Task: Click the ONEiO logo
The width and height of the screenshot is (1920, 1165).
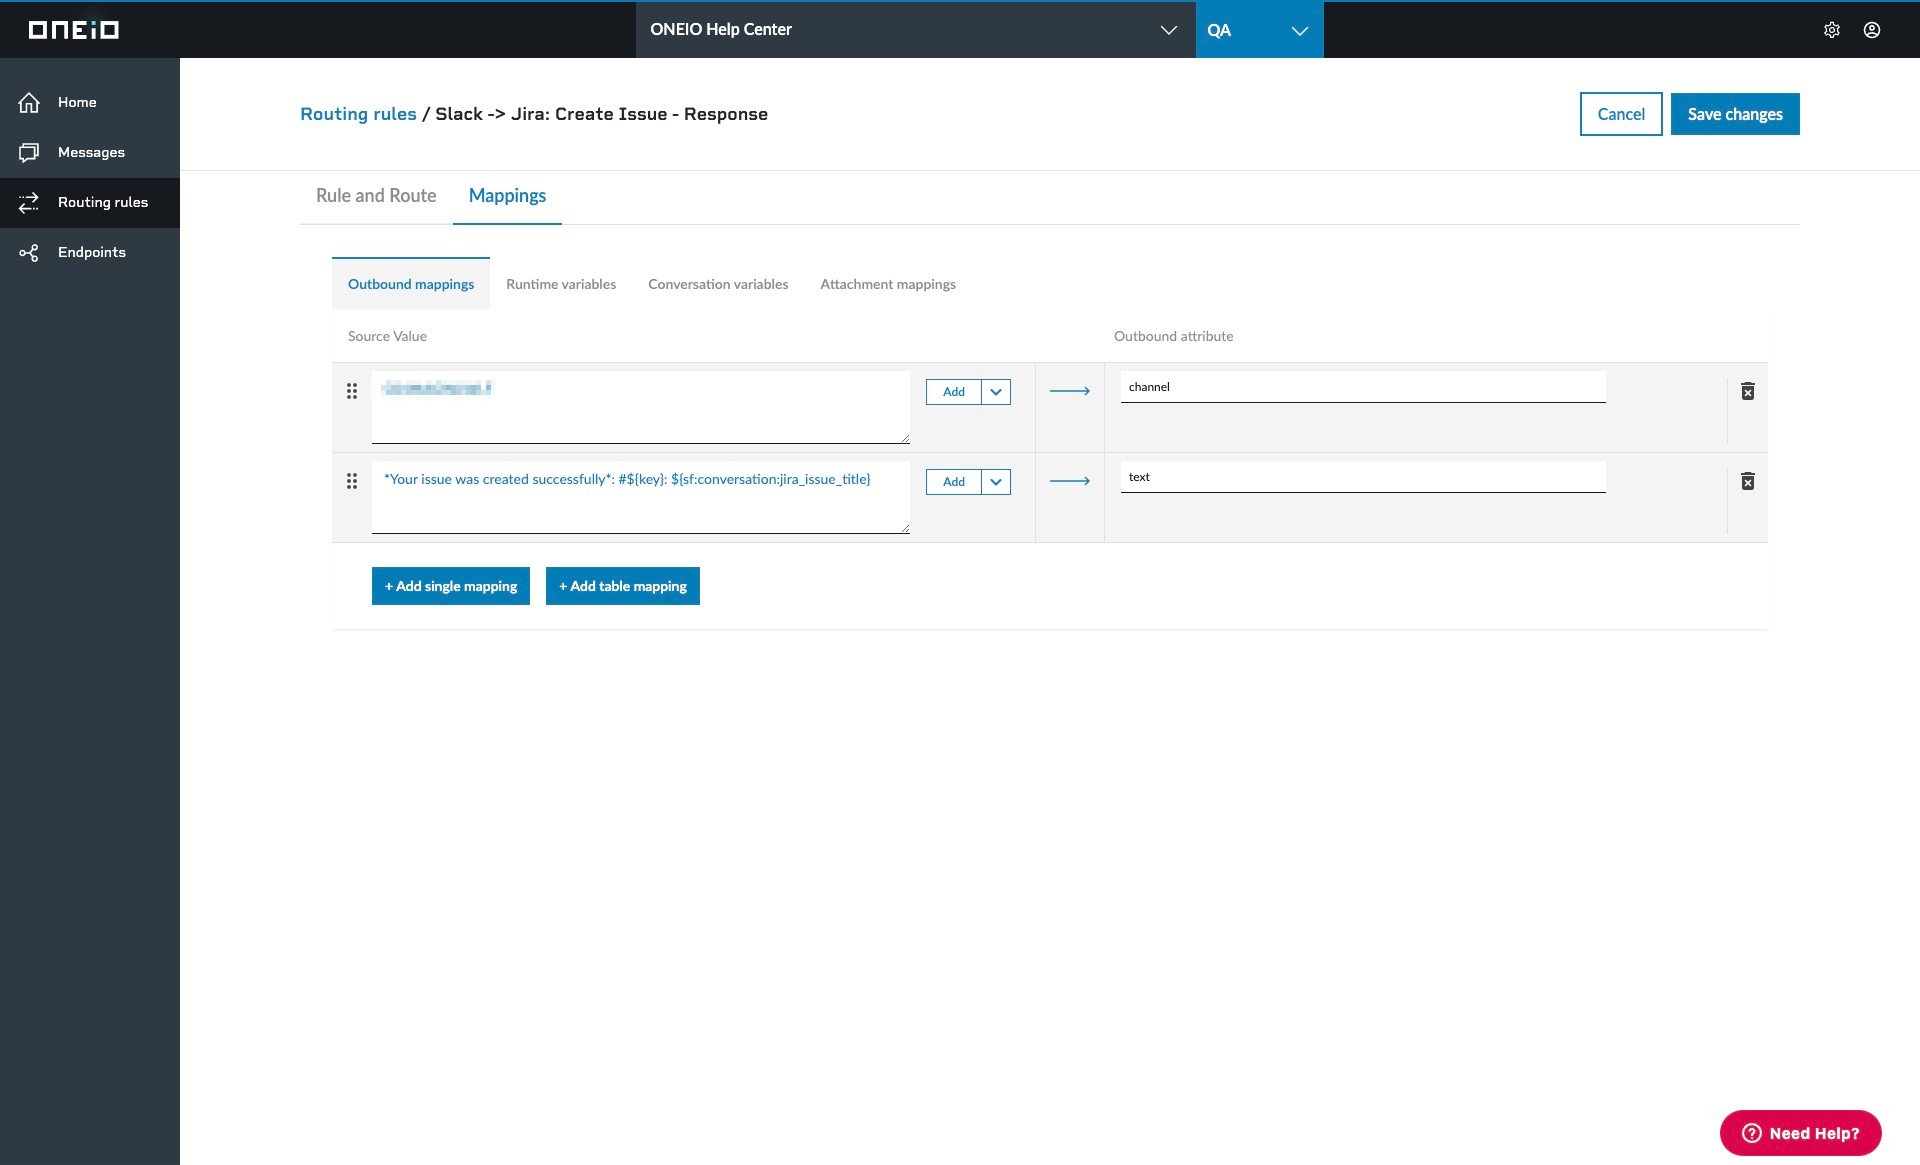Action: (74, 30)
